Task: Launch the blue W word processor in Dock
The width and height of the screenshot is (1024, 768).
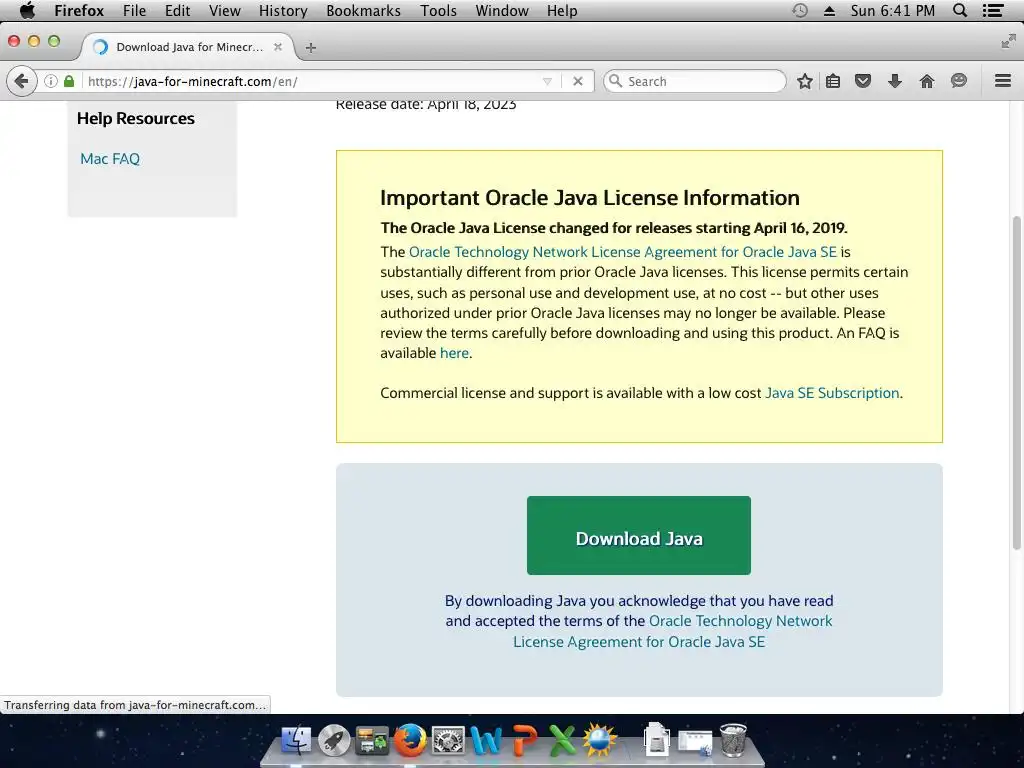Action: (486, 741)
